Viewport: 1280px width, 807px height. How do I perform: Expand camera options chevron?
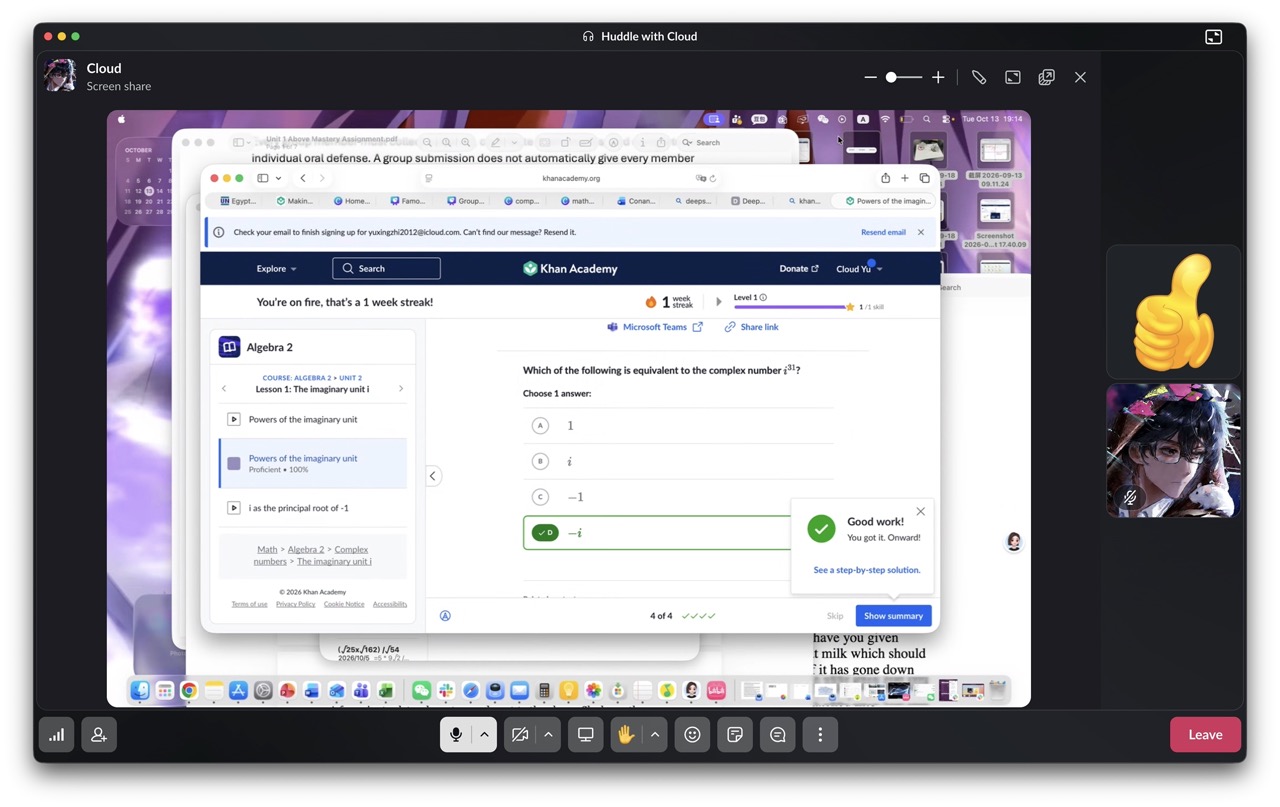[548, 735]
